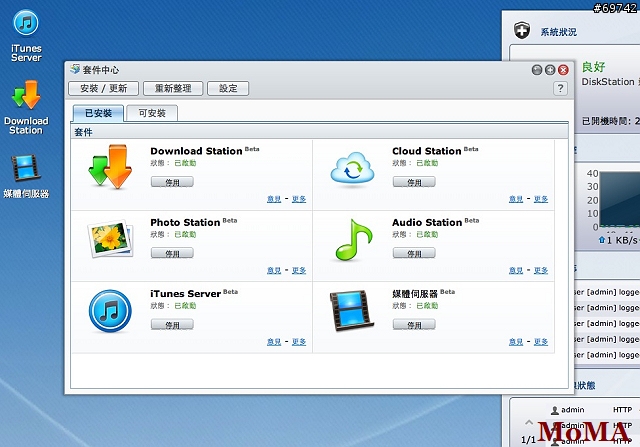This screenshot has width=640, height=447.
Task: Open the 更多 link for 媒體伺服器
Action: pos(541,342)
